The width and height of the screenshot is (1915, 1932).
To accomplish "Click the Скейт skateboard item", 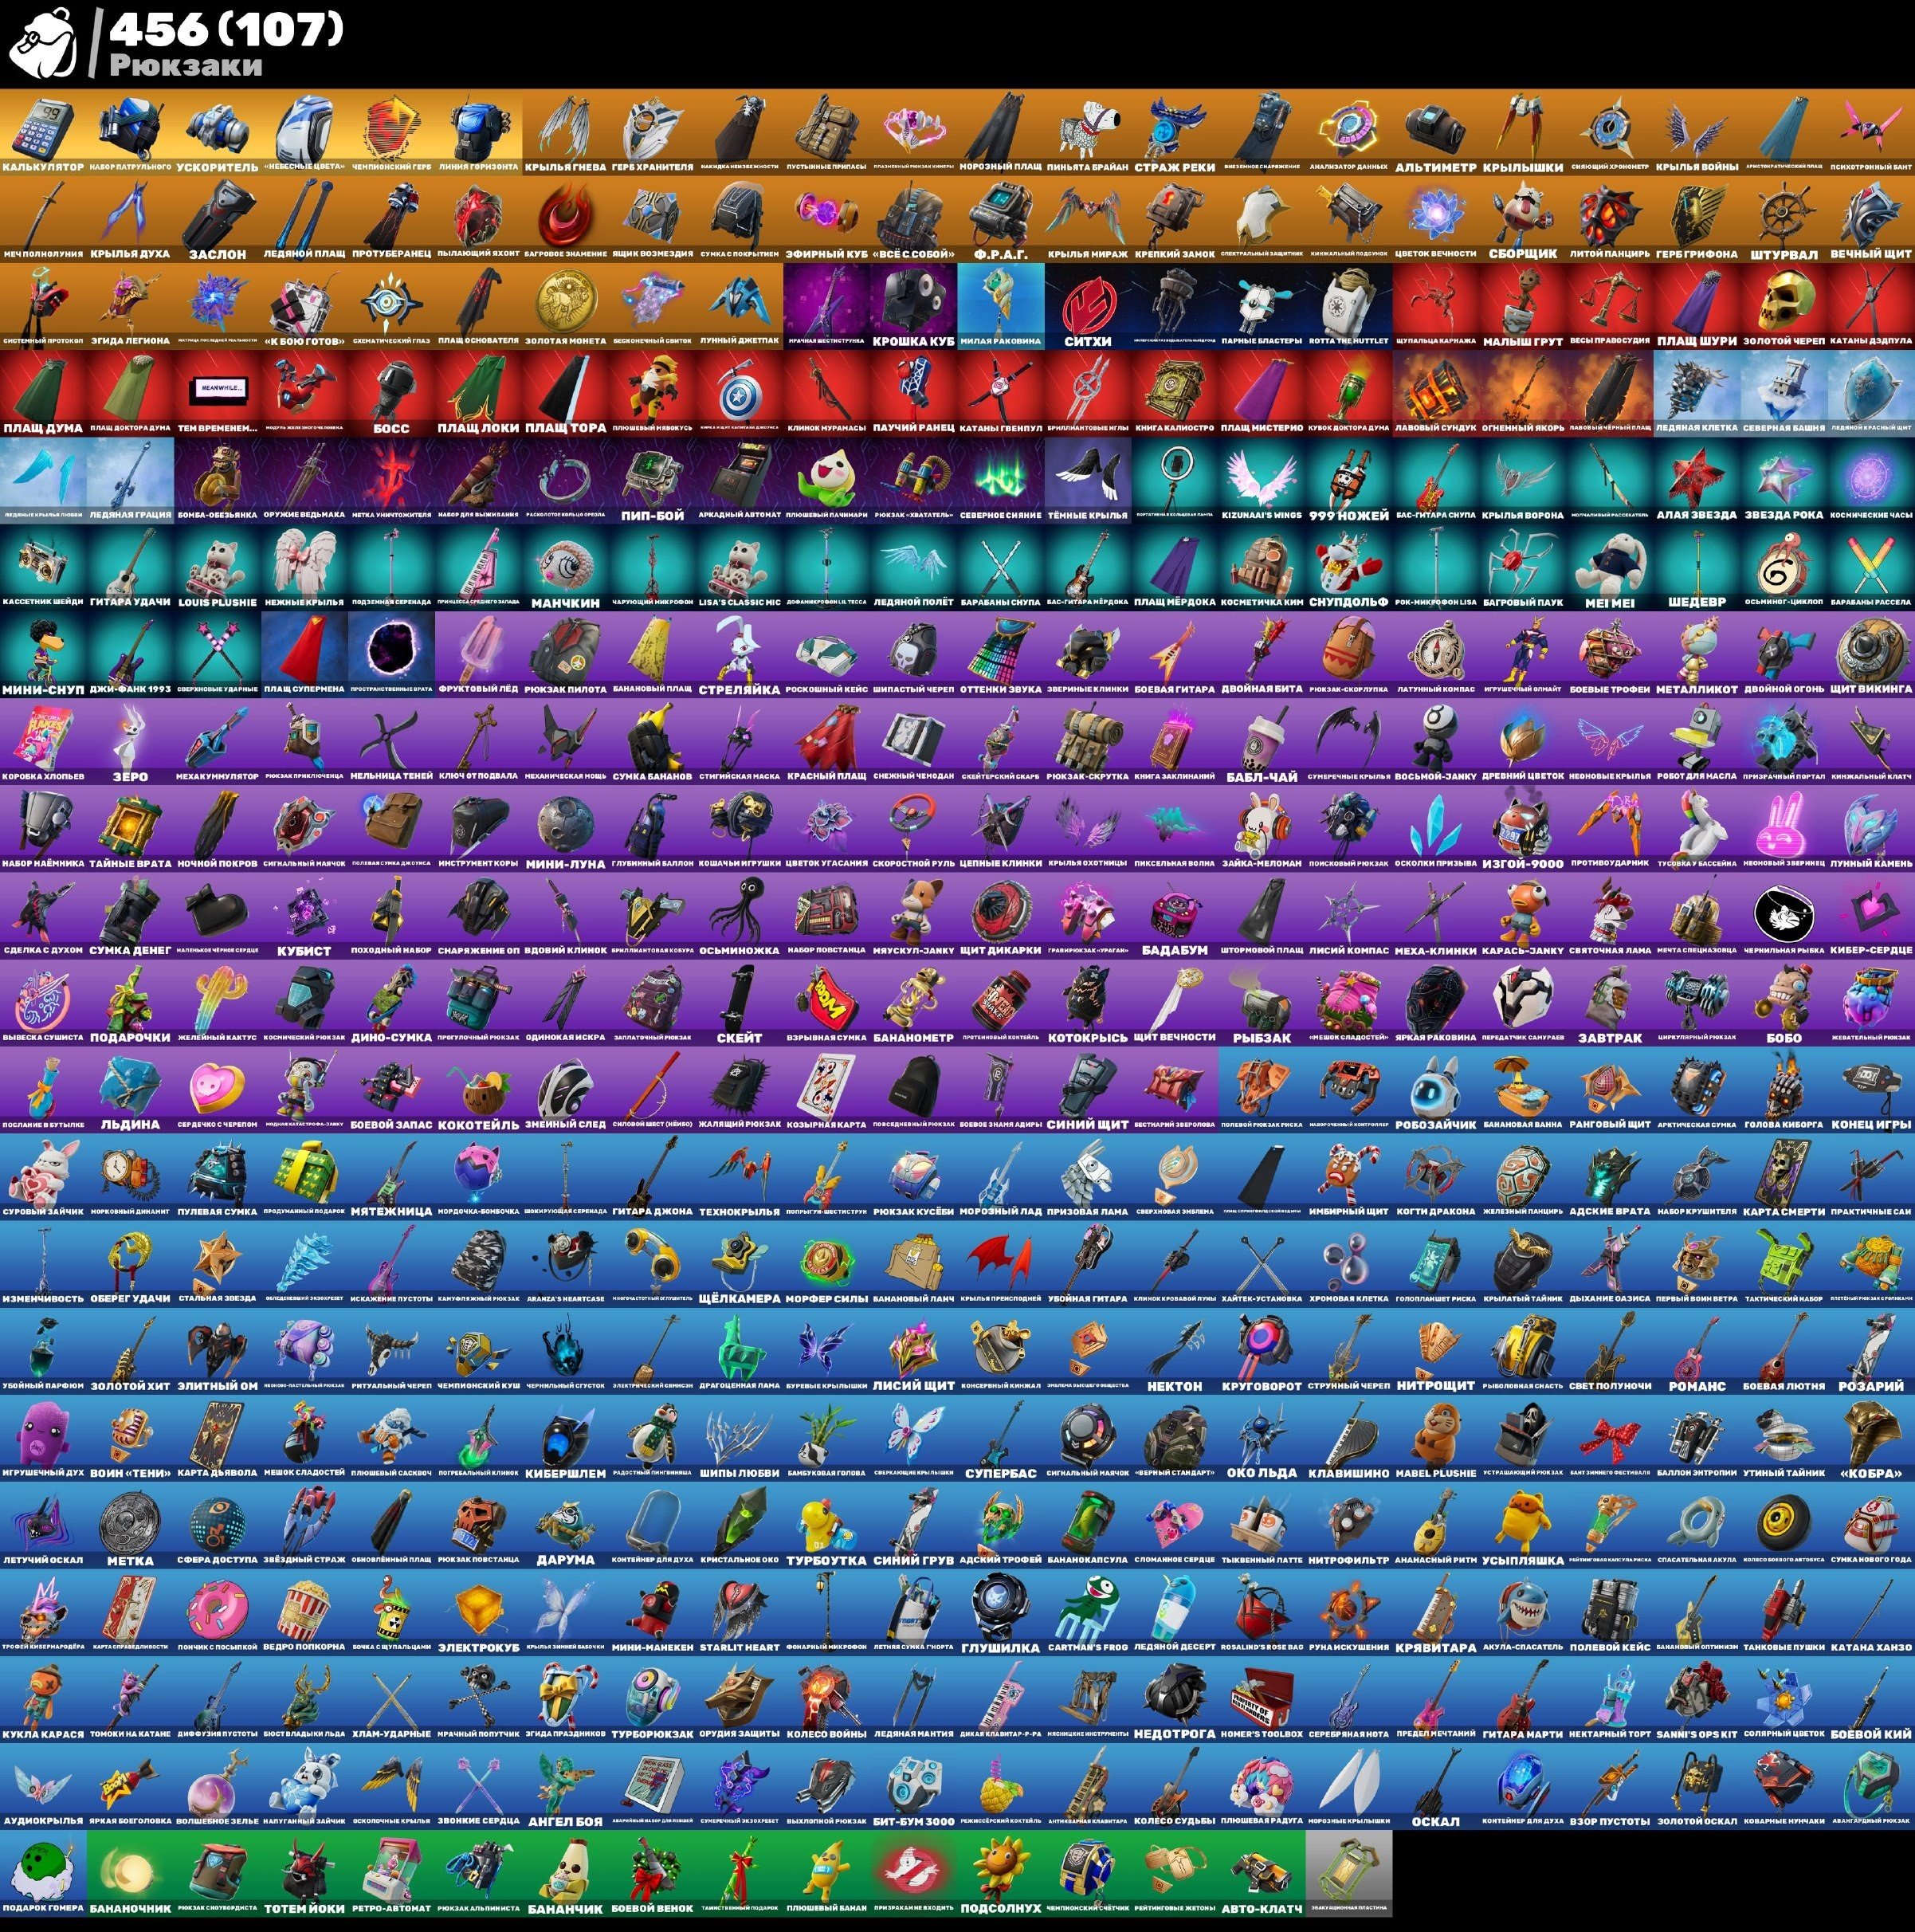I will click(739, 1003).
